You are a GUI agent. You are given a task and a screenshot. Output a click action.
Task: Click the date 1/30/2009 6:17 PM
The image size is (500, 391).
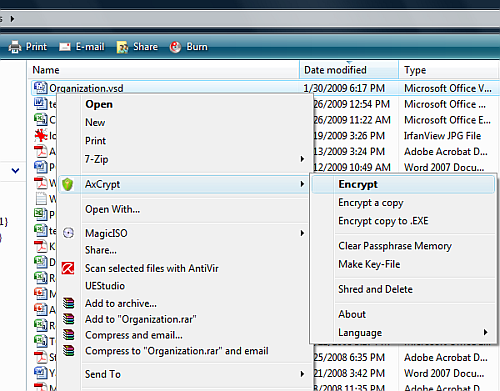pos(344,88)
